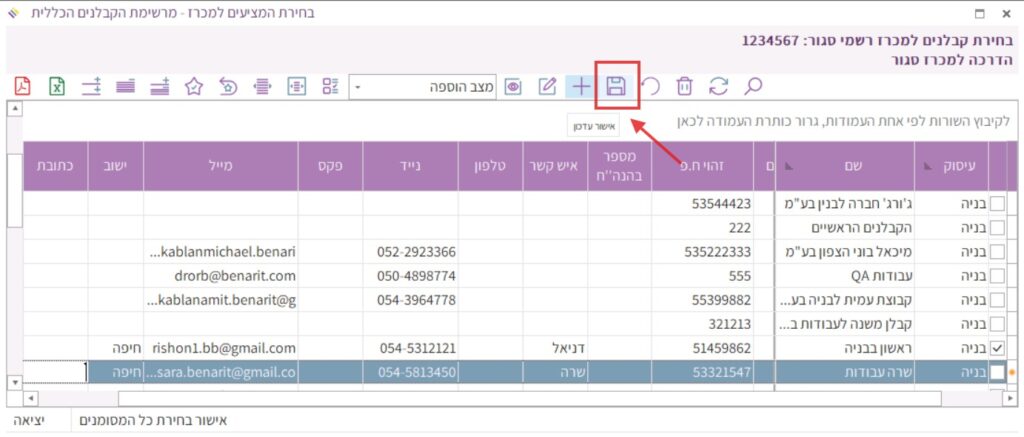Open the מצב הוספה mode dropdown
The height and width of the screenshot is (437, 1024).
click(x=359, y=87)
